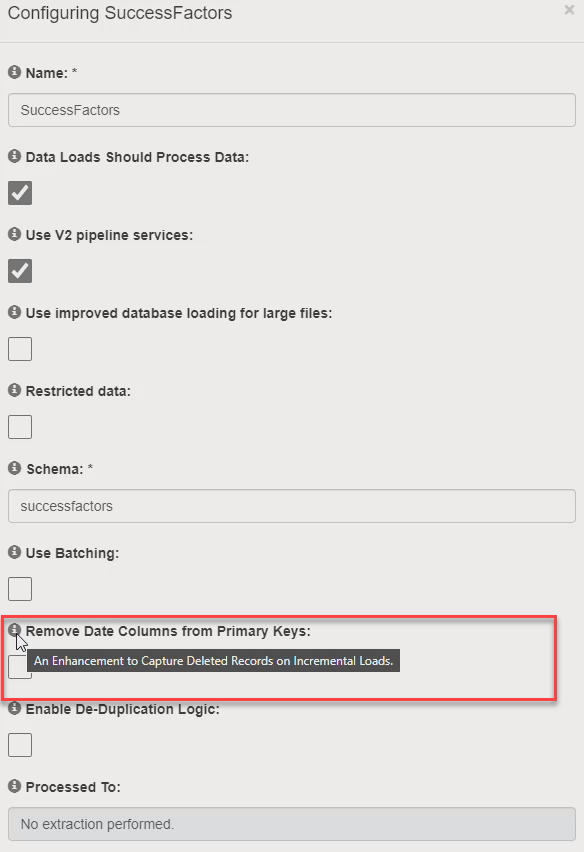
Task: Click info icon beside Enable De-Duplication Logic
Action: pos(15,708)
